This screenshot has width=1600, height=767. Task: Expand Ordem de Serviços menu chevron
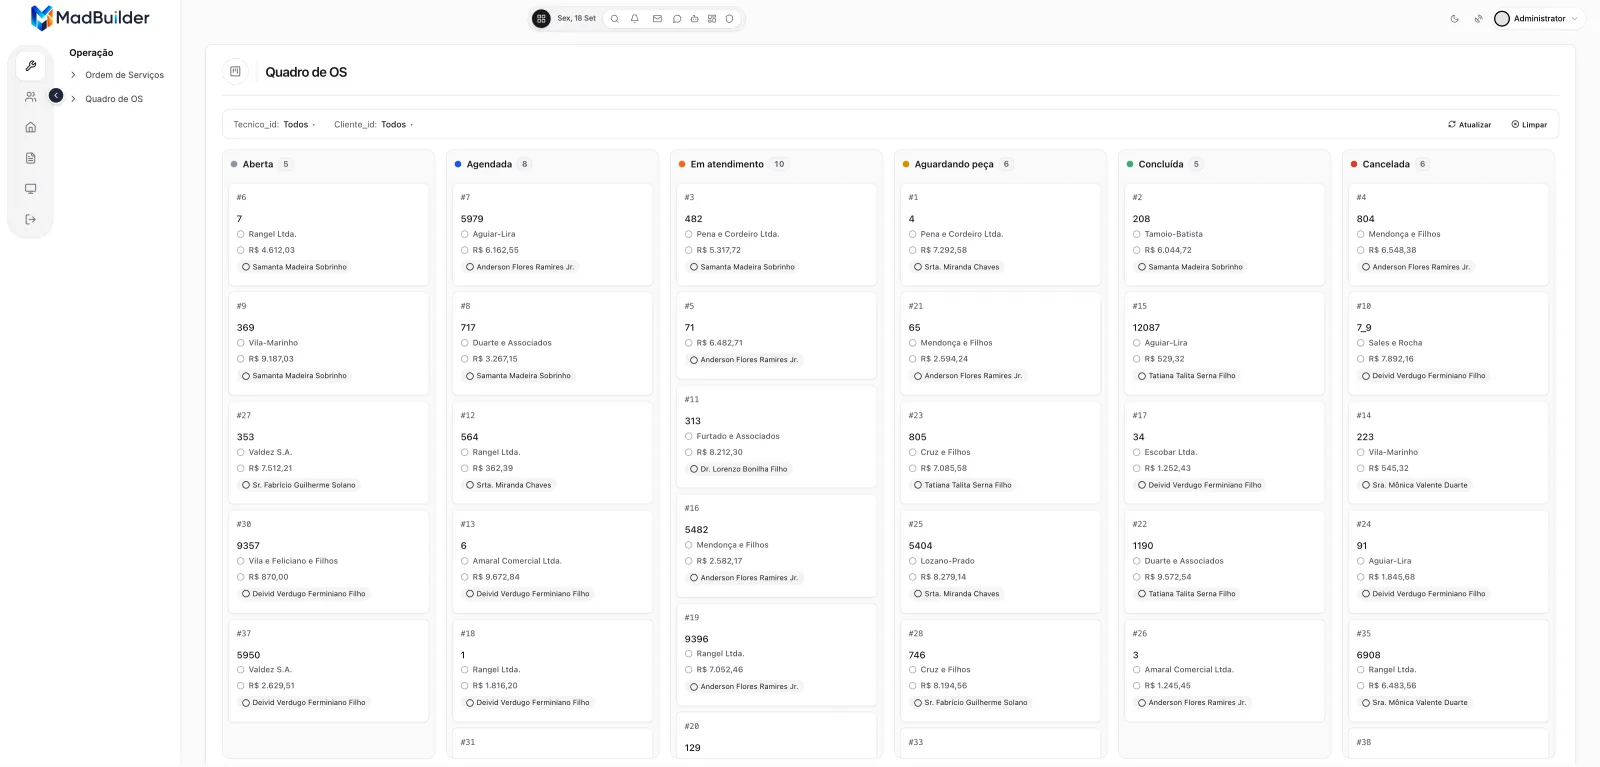pyautogui.click(x=73, y=75)
